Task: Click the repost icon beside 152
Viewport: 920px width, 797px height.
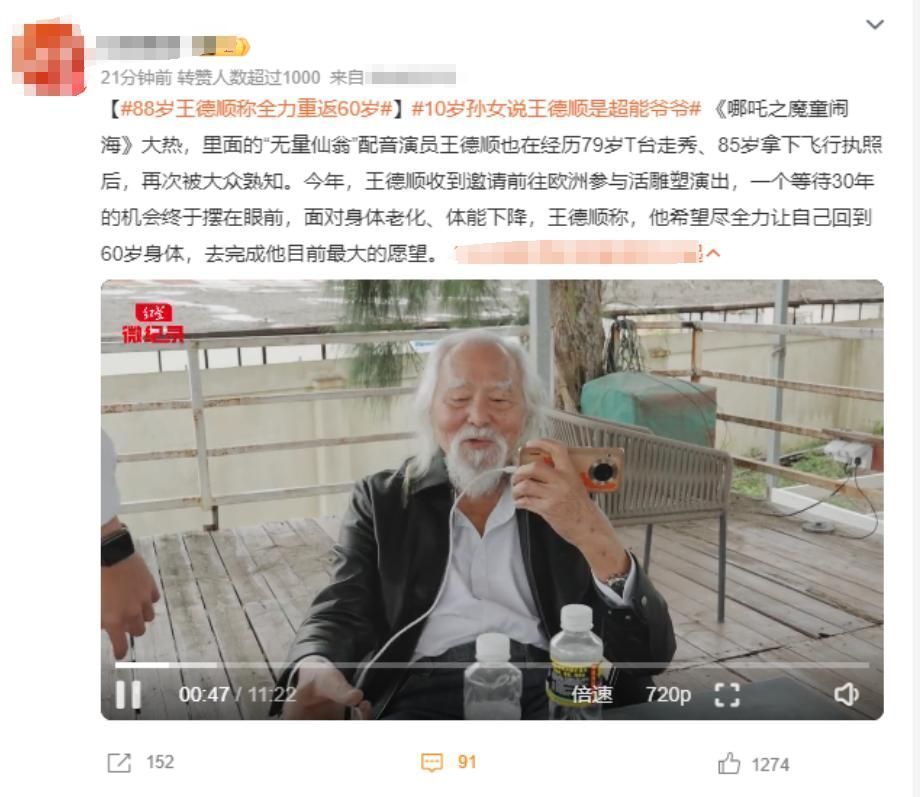Action: pos(120,762)
